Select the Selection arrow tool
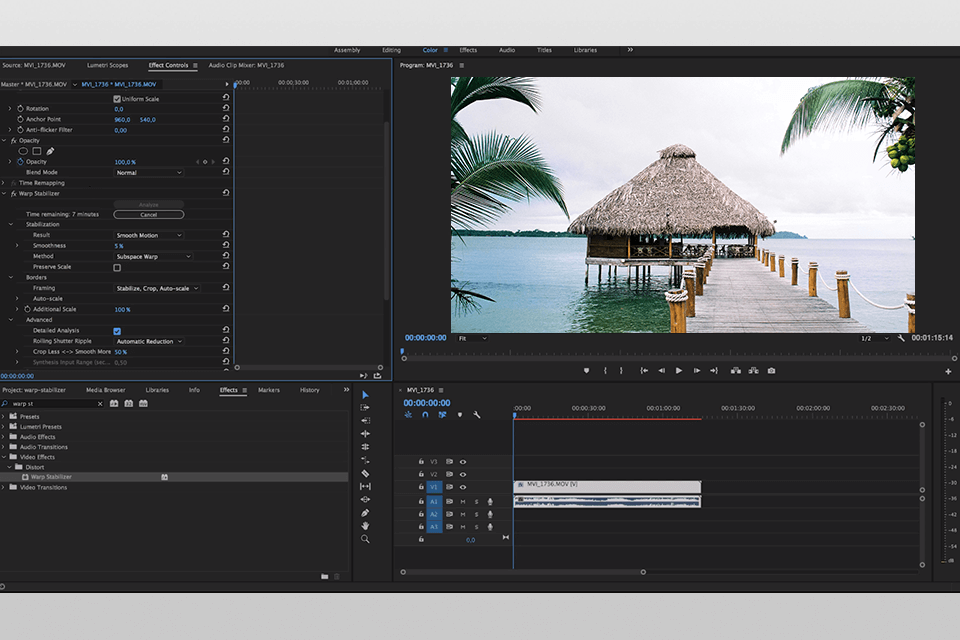Viewport: 960px width, 640px height. 366,395
